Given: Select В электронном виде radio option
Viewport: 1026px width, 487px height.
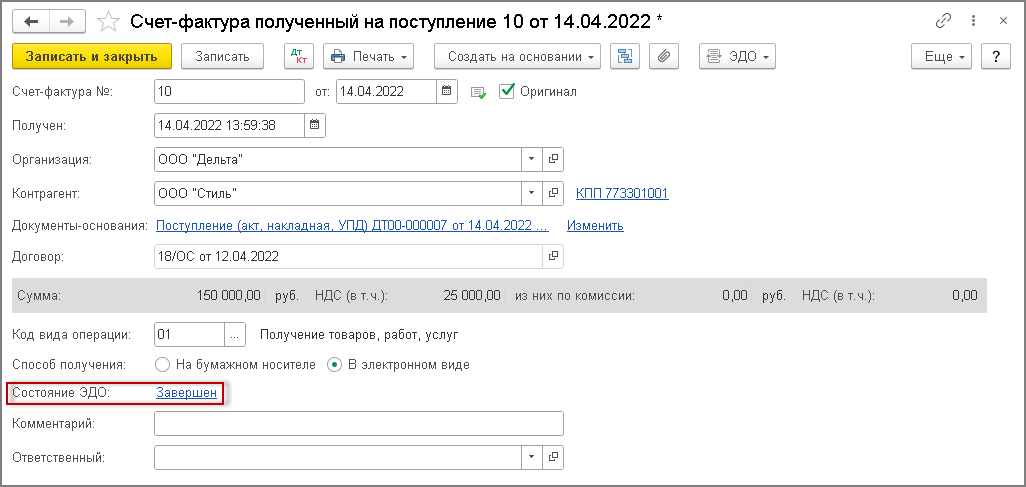Looking at the screenshot, I should click(x=335, y=364).
